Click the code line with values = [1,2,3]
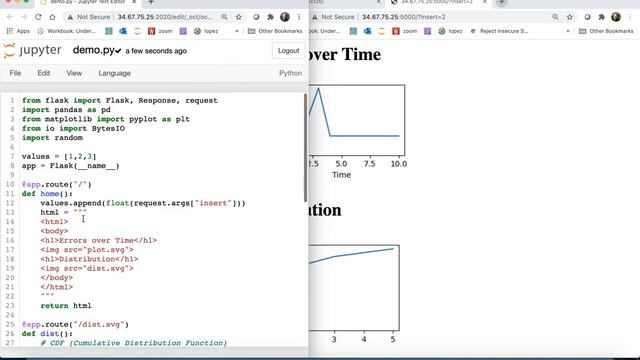 pos(59,156)
